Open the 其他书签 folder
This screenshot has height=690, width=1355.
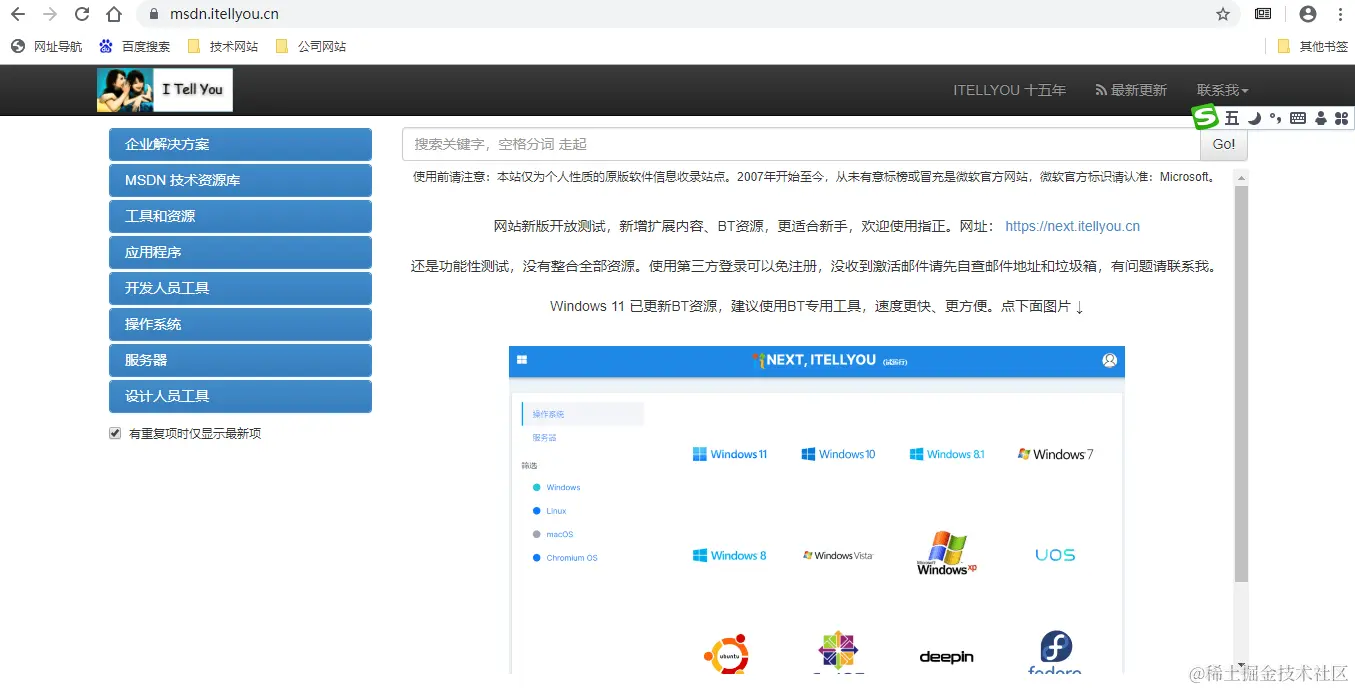1313,46
